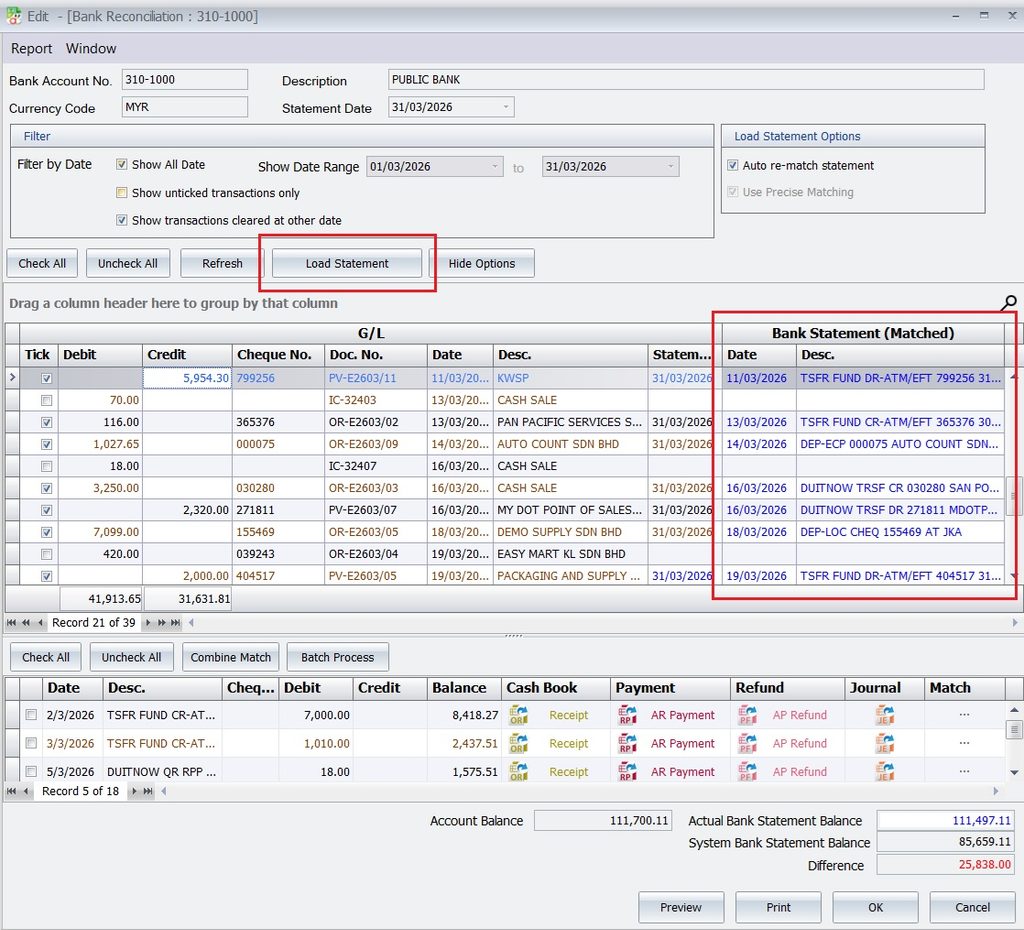1024x930 pixels.
Task: Click AR Payment icon in 5/3/2026 row
Action: pos(628,771)
